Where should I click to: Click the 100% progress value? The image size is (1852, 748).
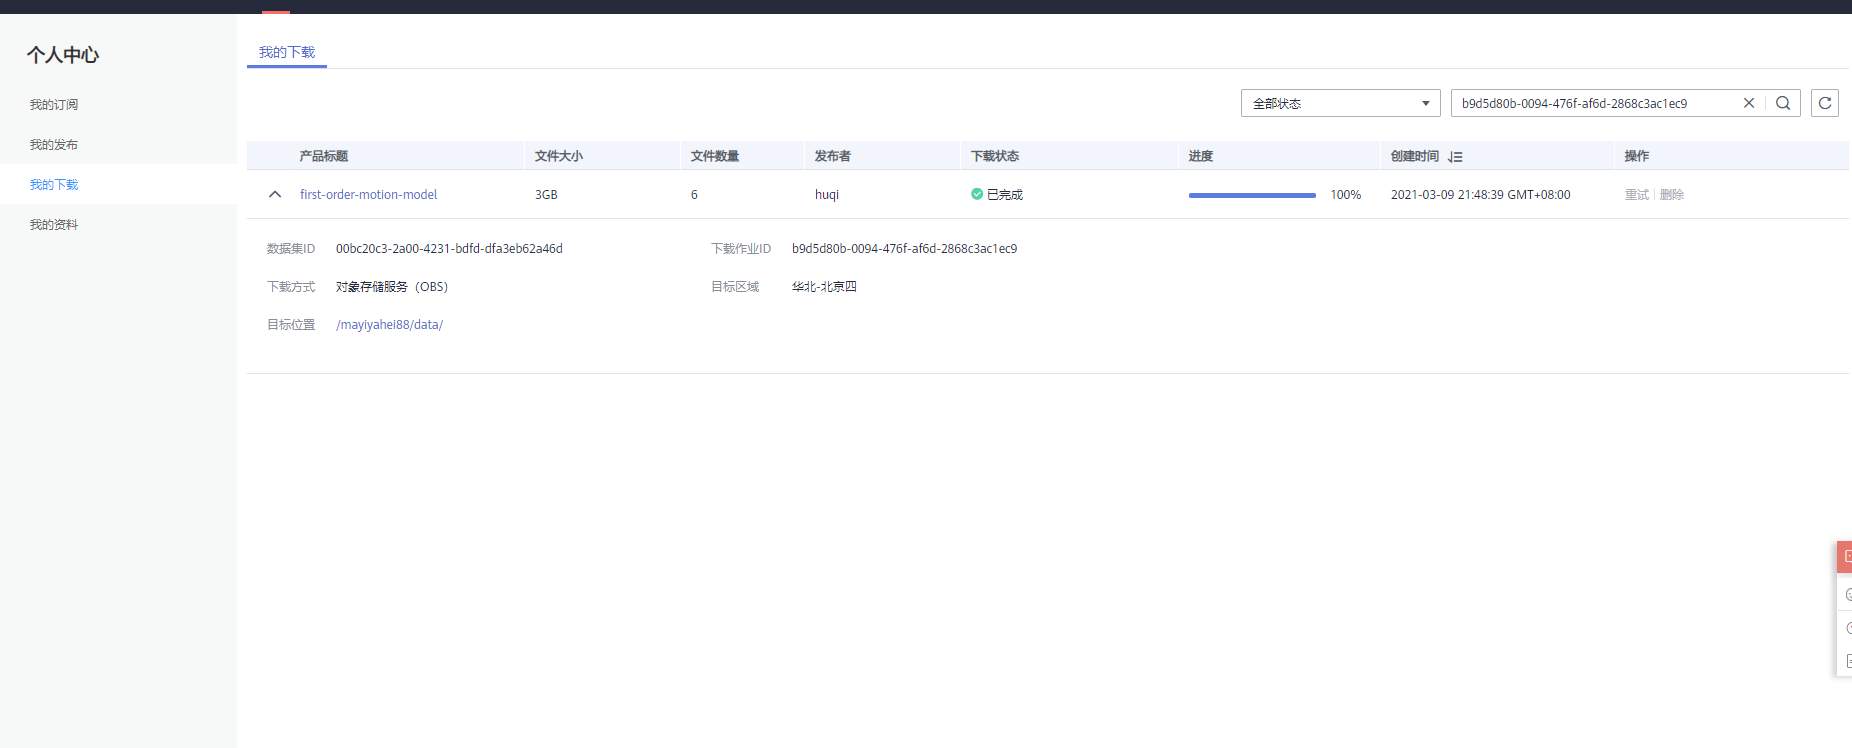coord(1345,194)
